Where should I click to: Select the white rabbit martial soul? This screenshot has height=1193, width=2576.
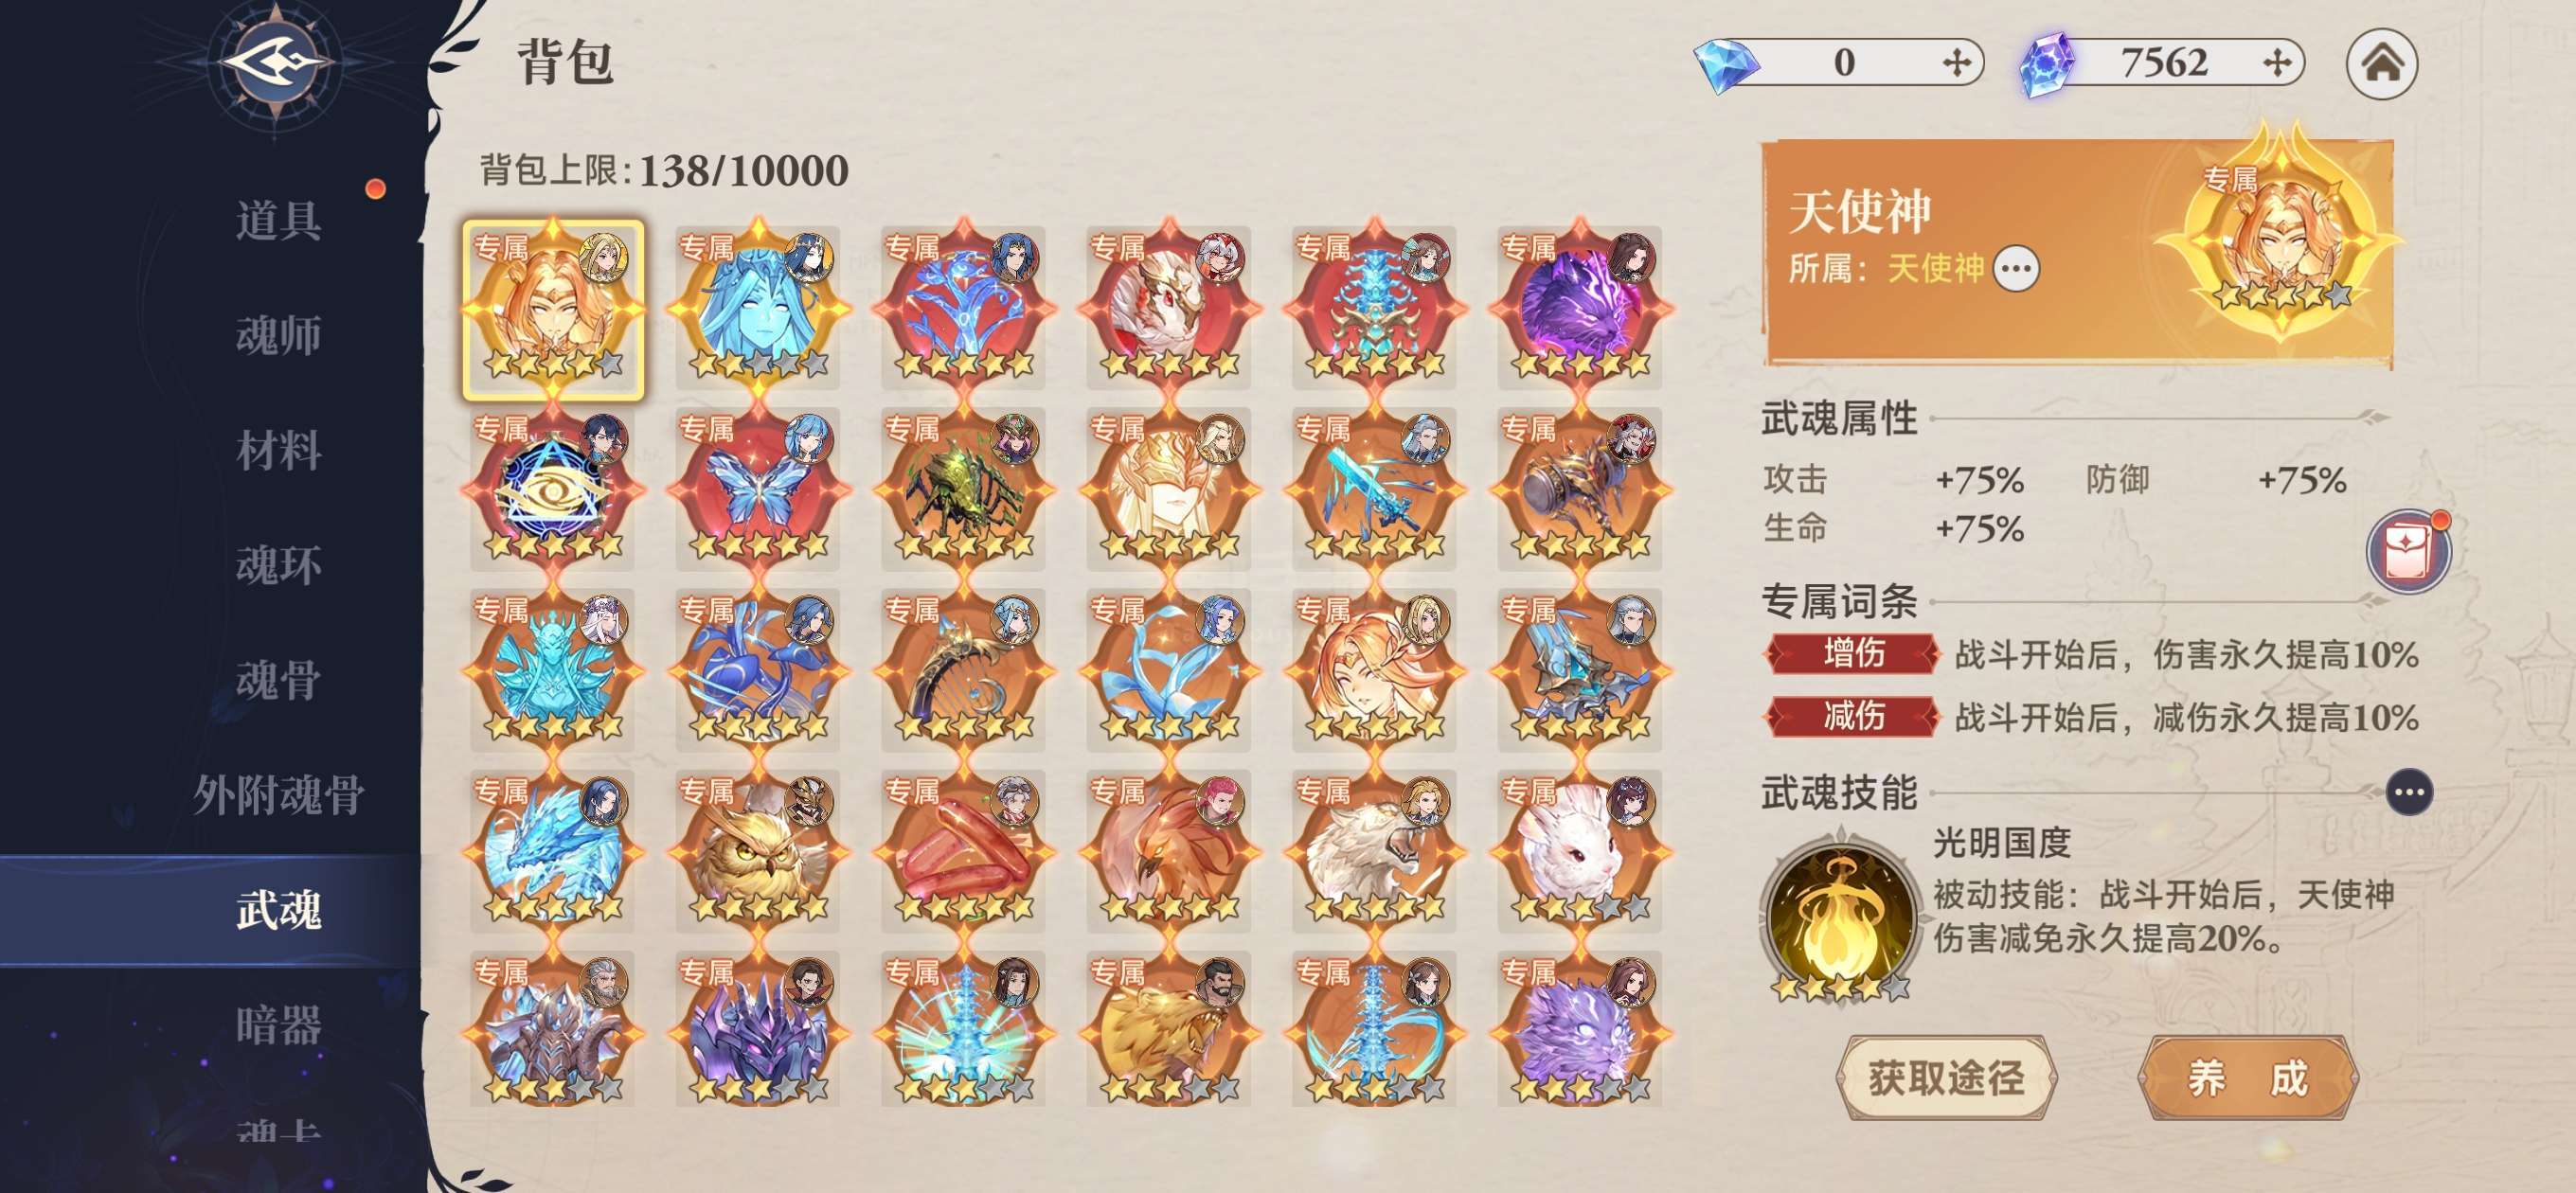1579,850
